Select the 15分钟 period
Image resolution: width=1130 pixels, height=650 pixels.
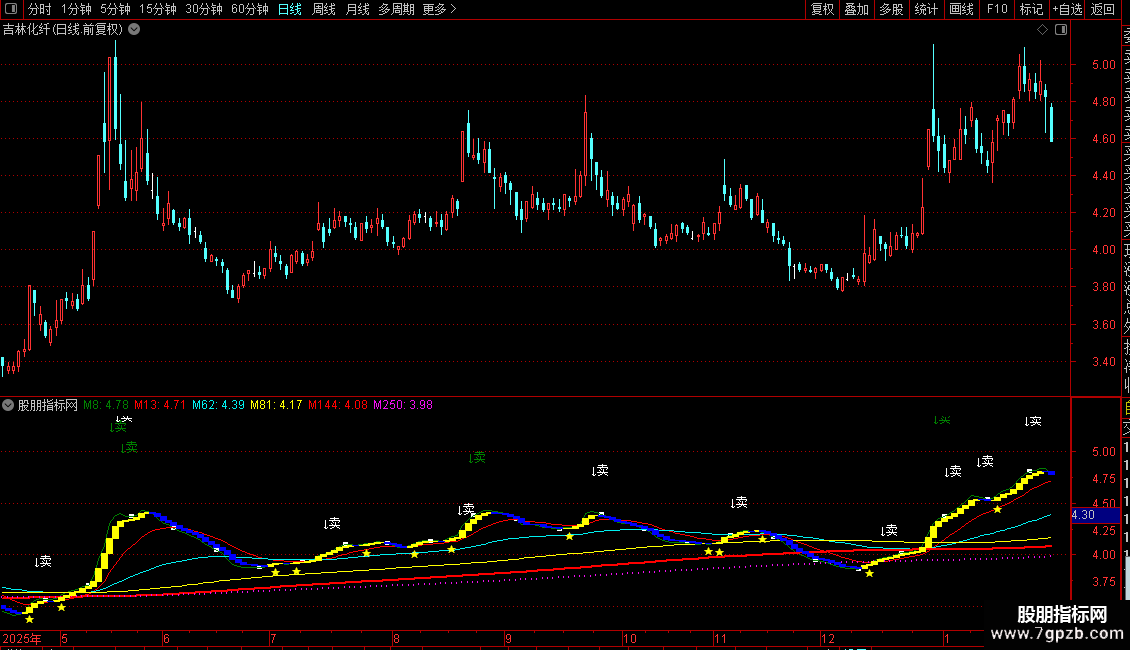(157, 9)
